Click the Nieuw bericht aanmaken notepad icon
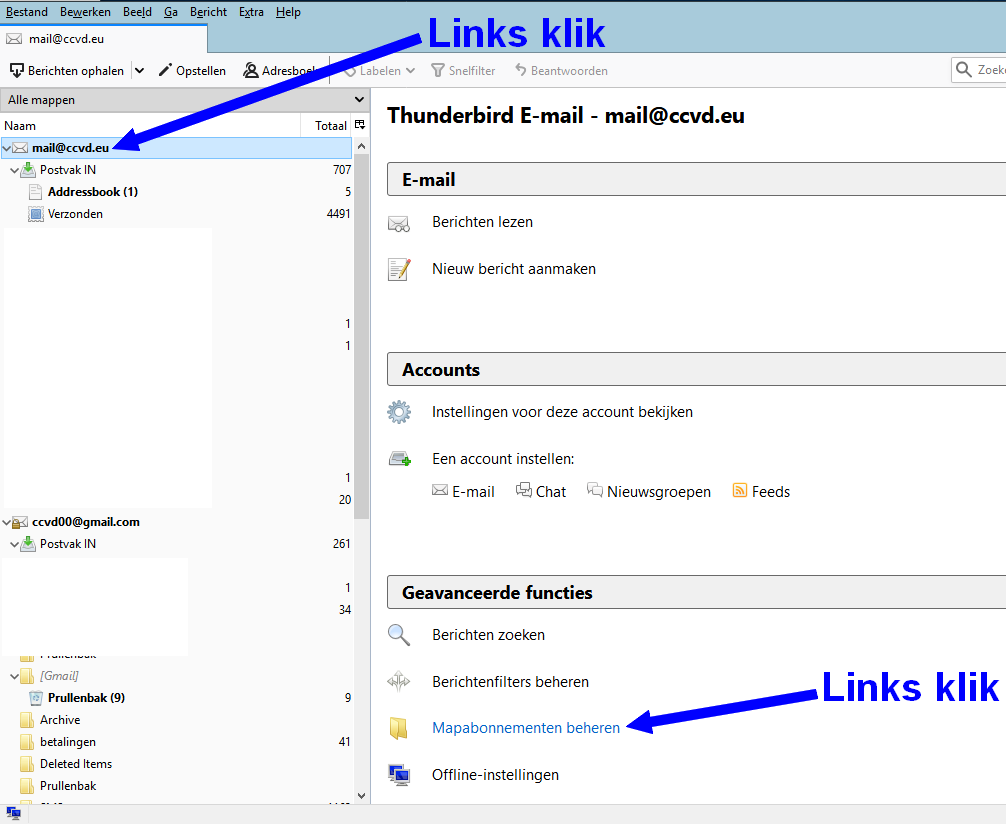The height and width of the screenshot is (824, 1006). point(399,269)
